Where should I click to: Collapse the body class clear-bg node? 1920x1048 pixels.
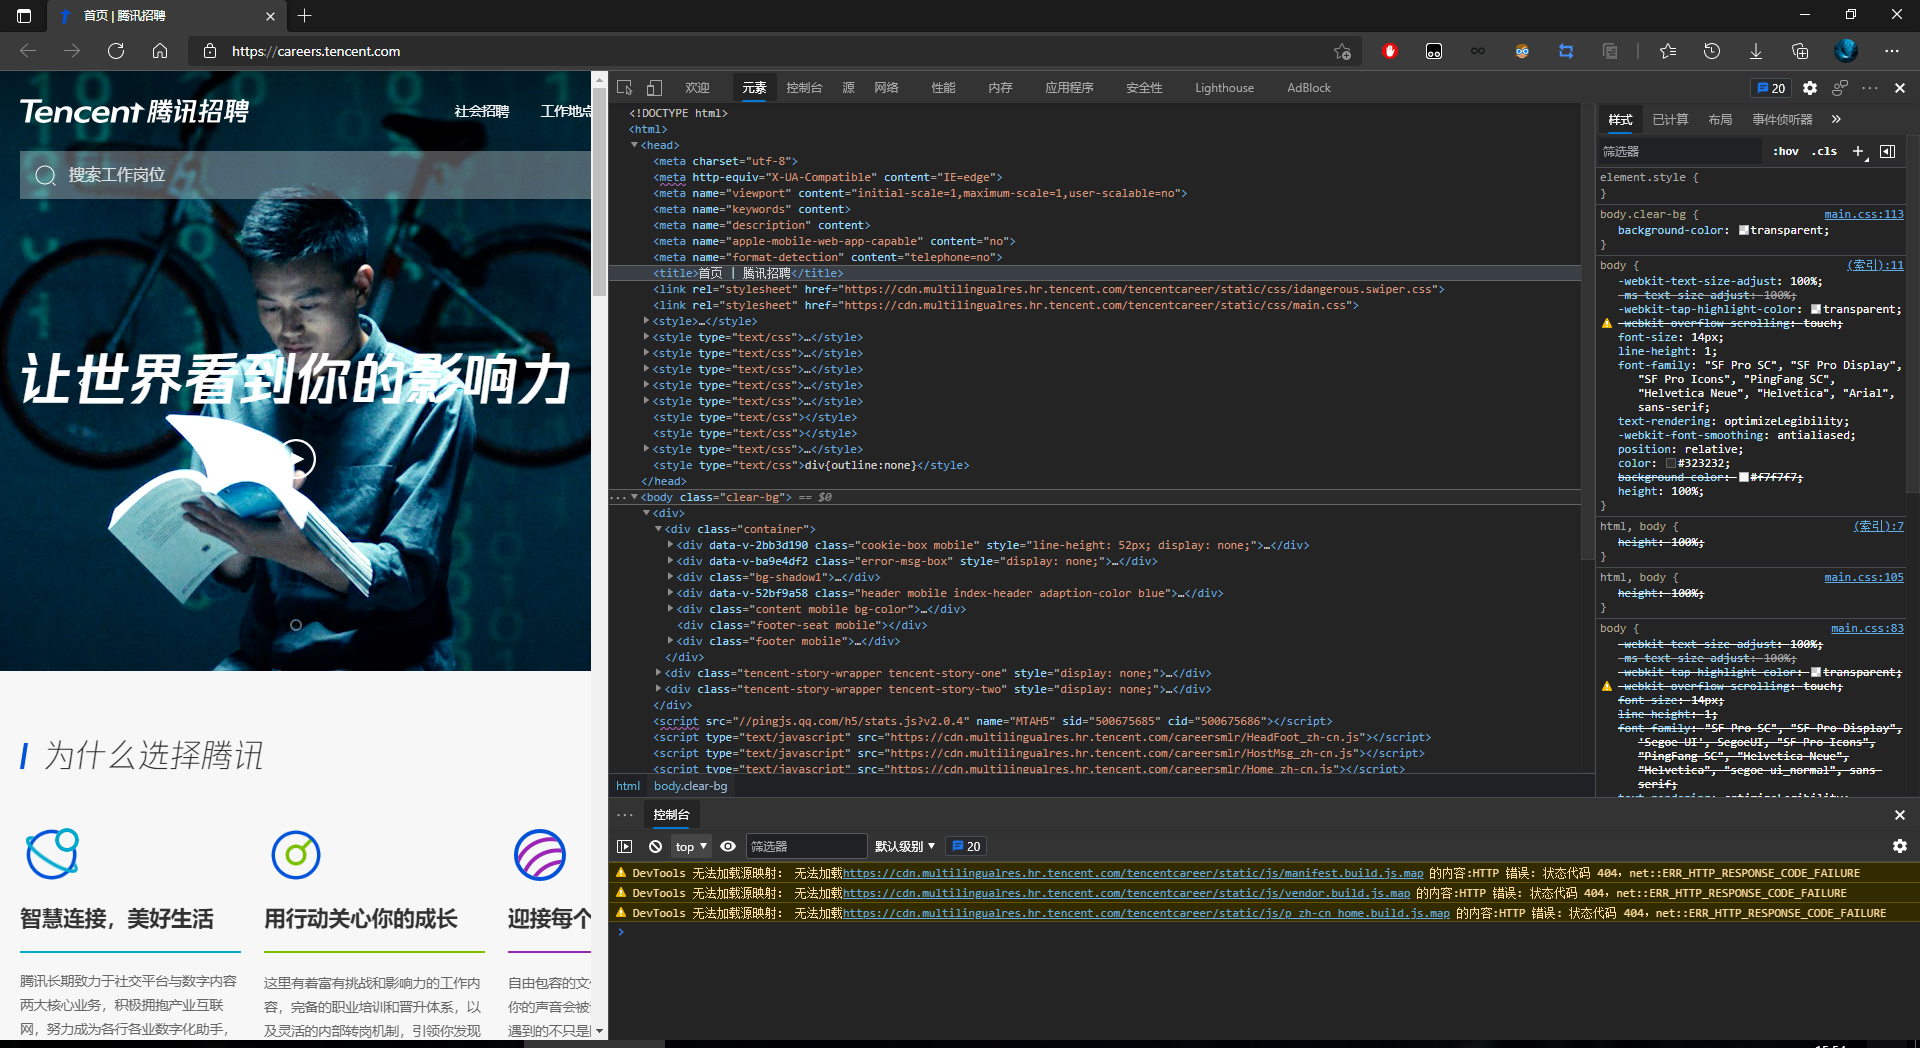634,497
